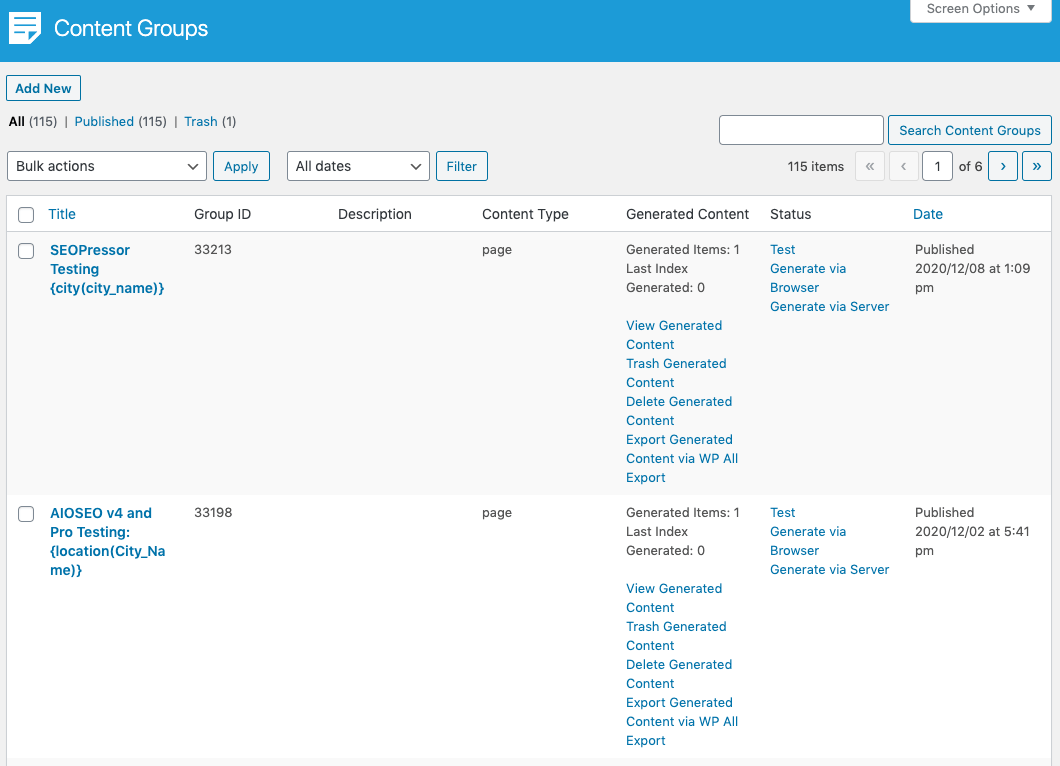Click "page" content type in SEOPressor row
The image size is (1060, 766).
tap(497, 249)
